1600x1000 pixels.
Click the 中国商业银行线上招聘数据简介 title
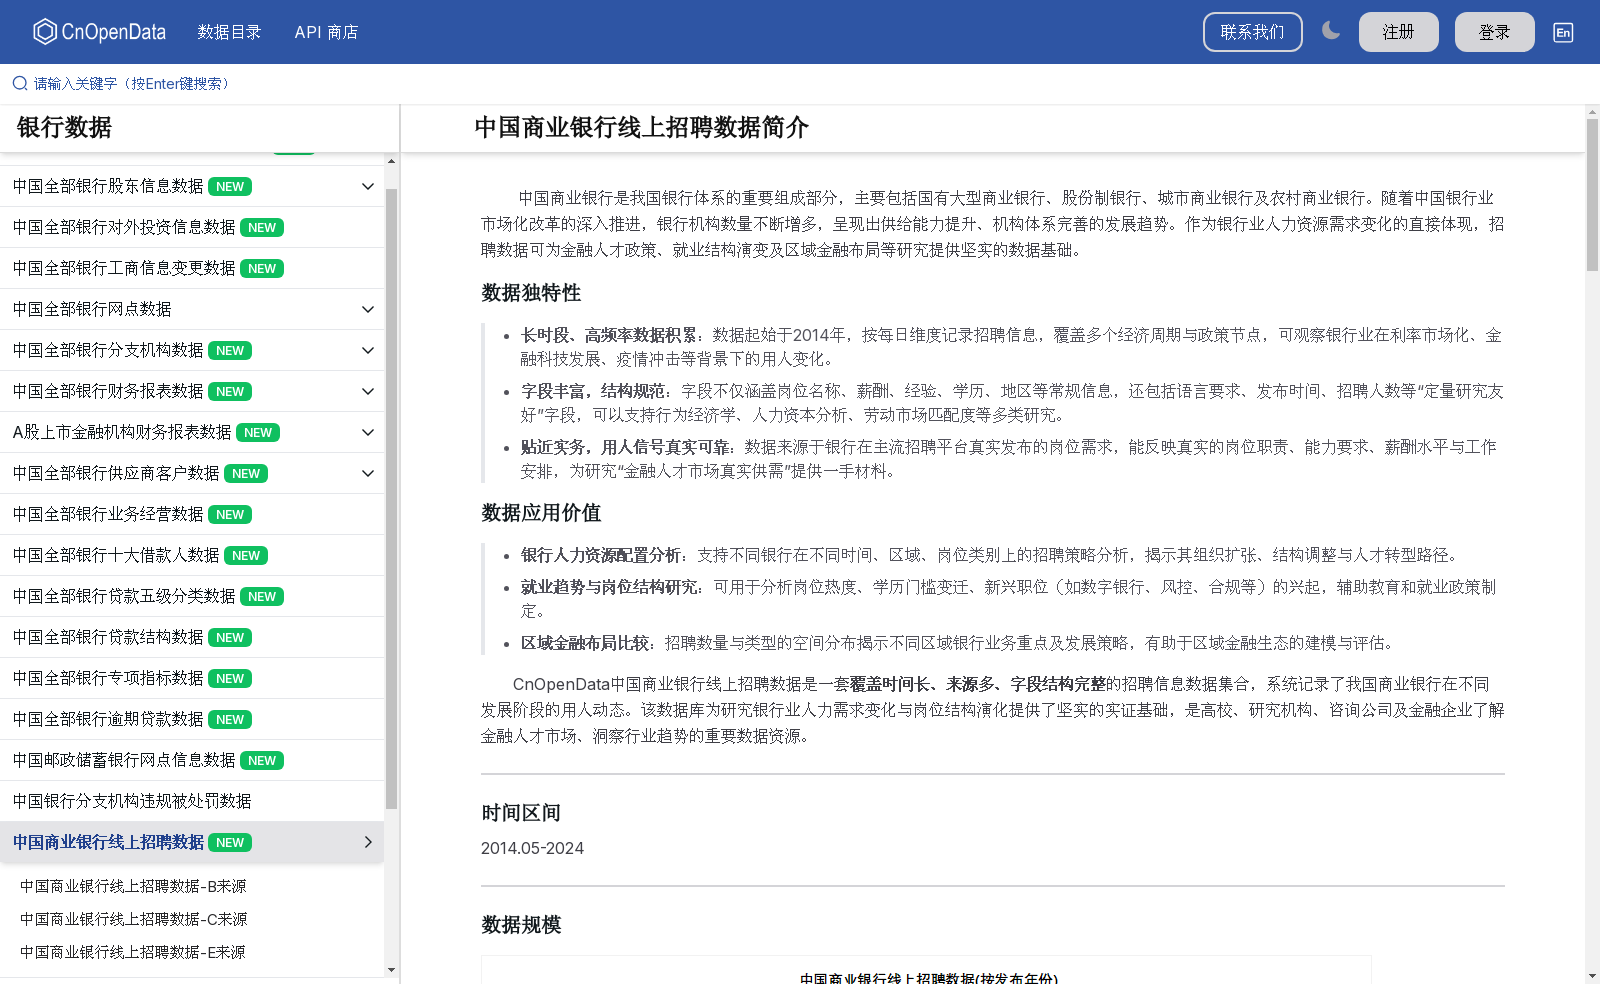coord(641,128)
